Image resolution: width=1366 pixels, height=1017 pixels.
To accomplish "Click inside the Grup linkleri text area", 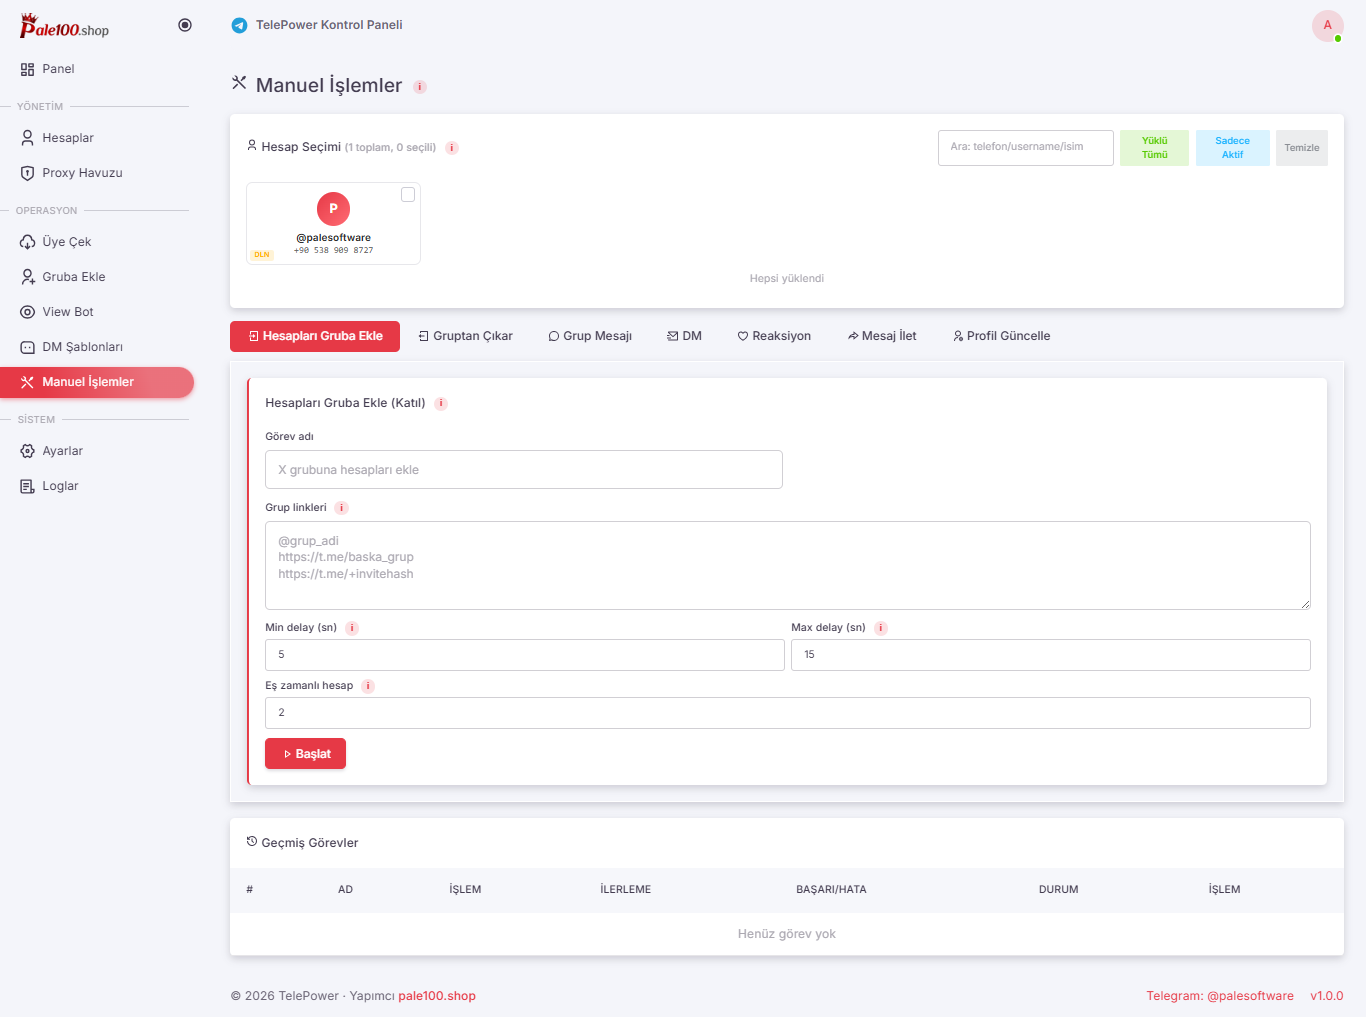I will (788, 565).
